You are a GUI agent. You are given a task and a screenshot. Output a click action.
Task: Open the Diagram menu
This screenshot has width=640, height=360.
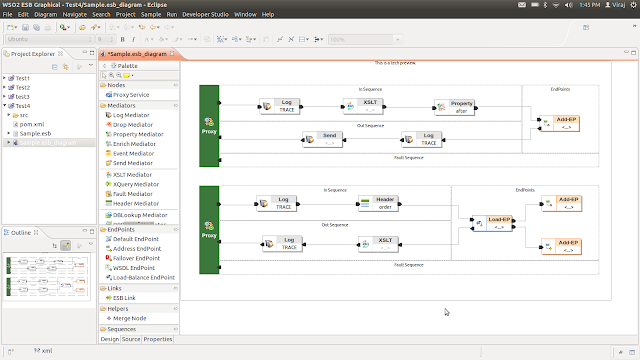click(x=46, y=14)
